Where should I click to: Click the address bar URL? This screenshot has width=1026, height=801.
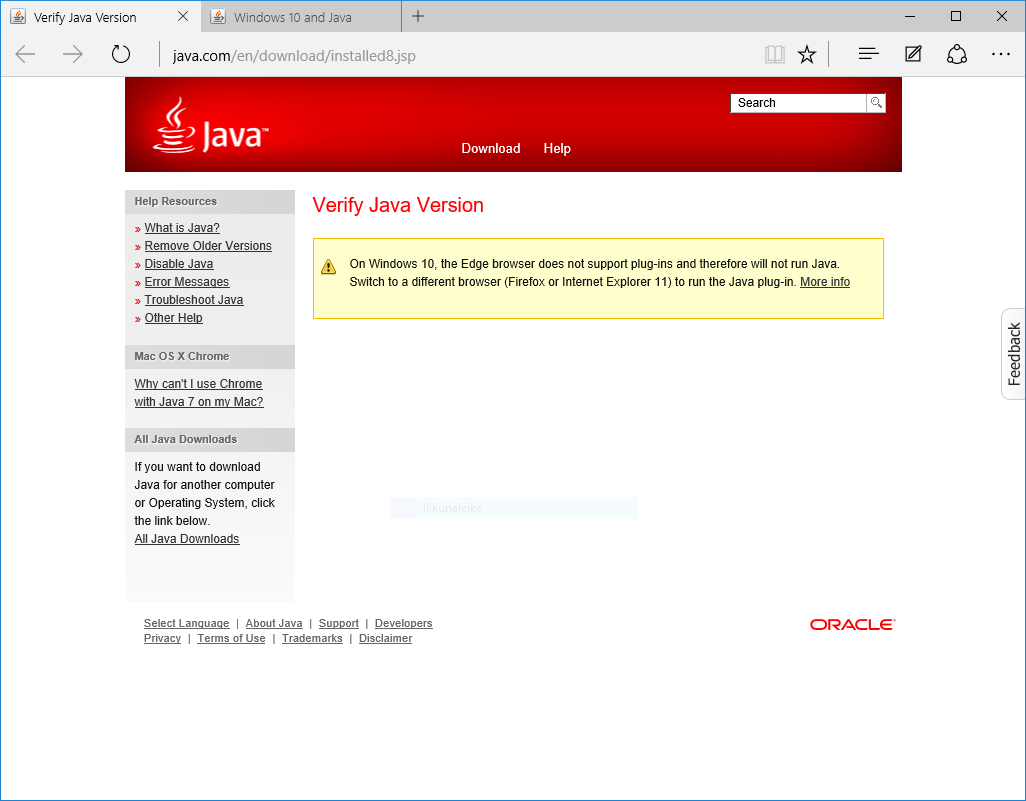tap(294, 55)
